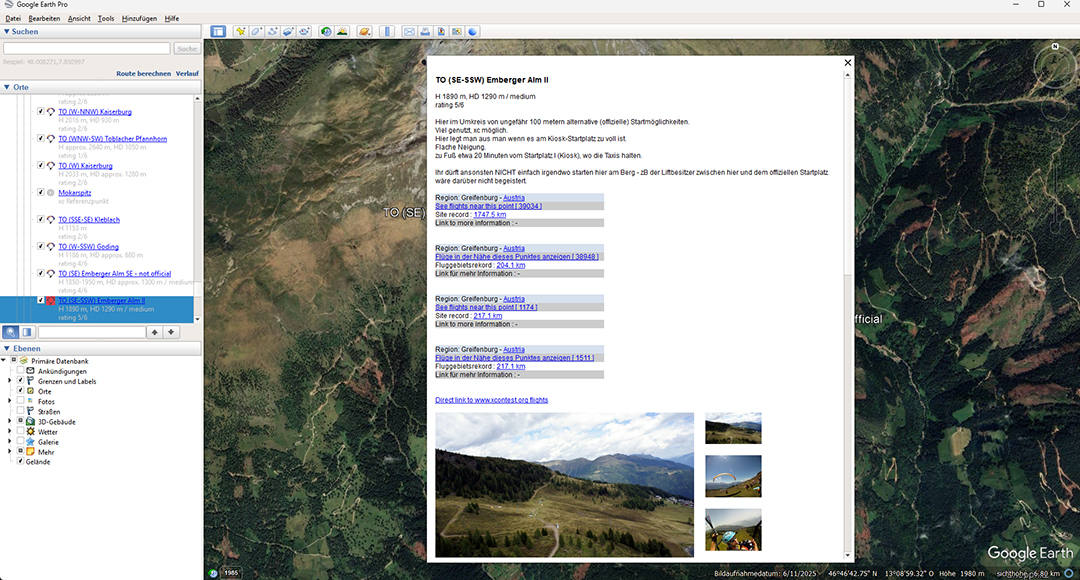Viewport: 1080px width, 580px height.
Task: Click the Route berechnen link
Action: pyautogui.click(x=143, y=74)
